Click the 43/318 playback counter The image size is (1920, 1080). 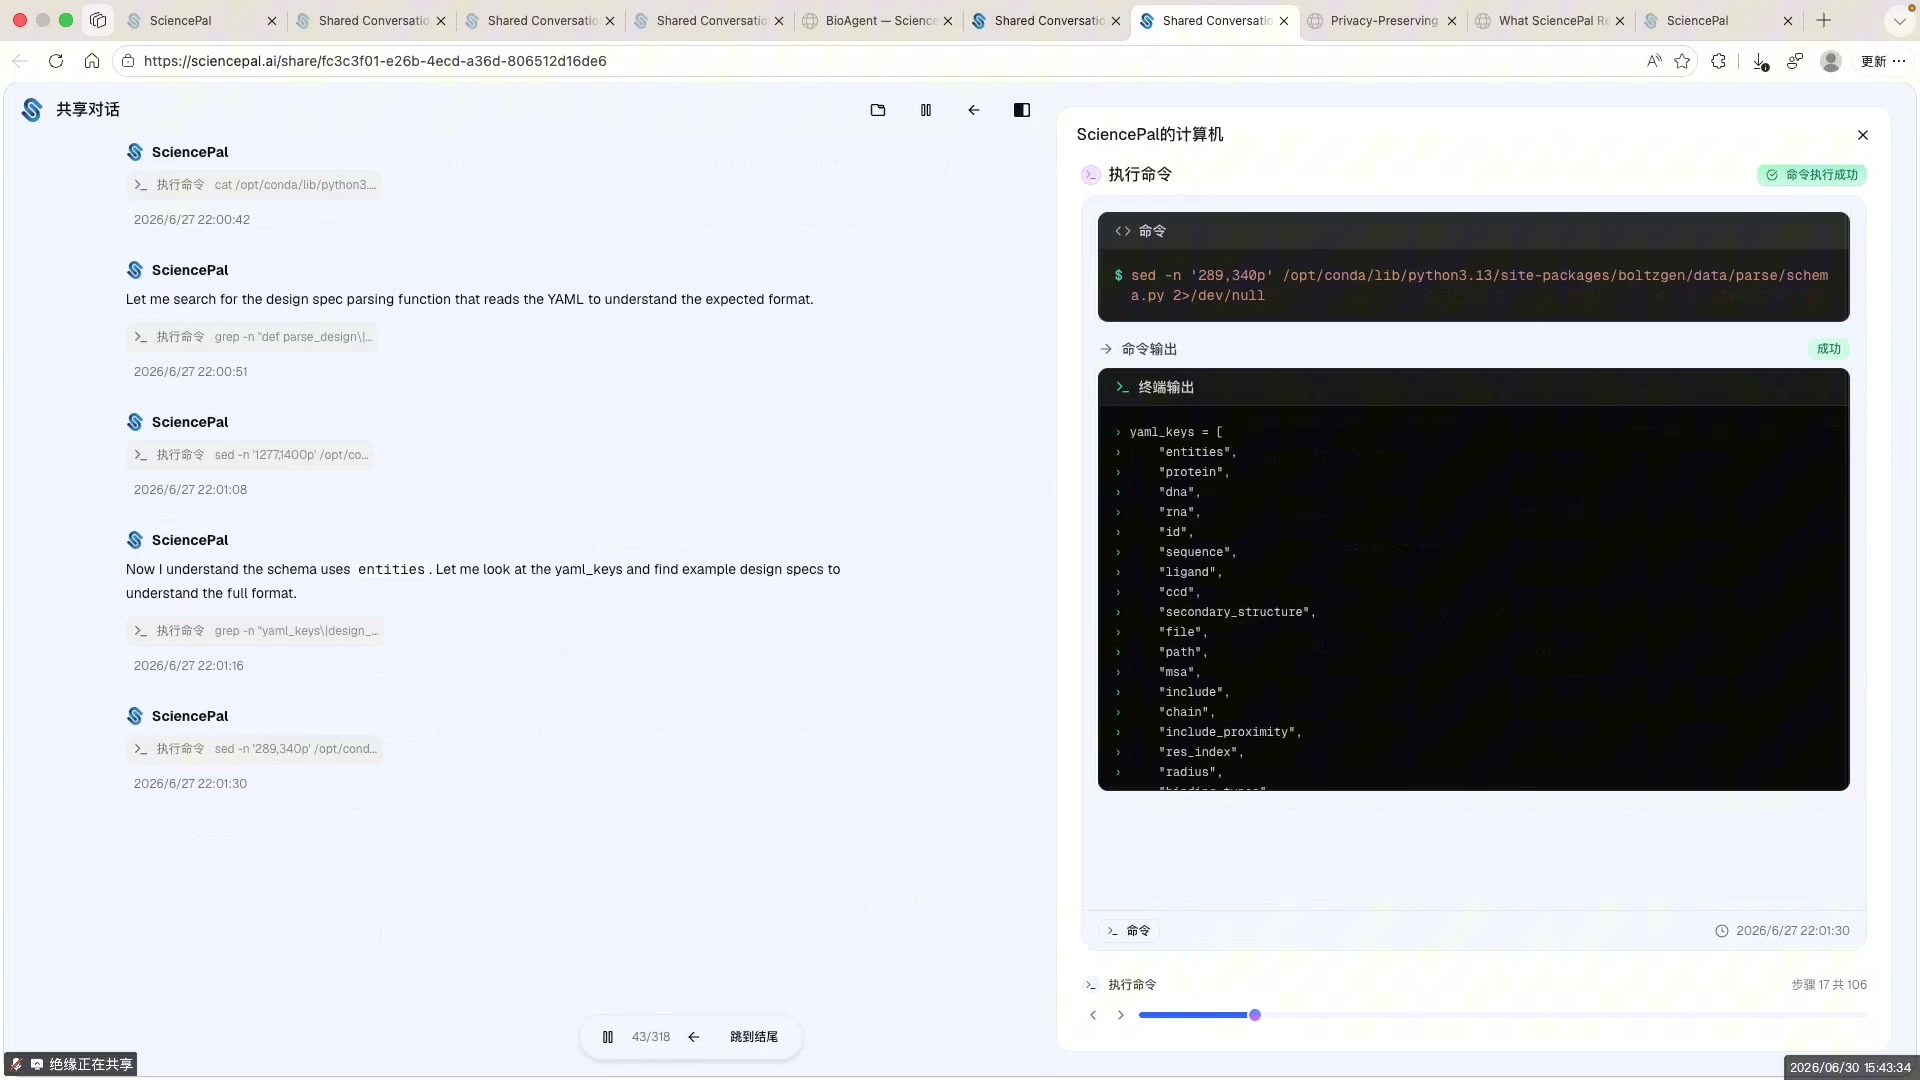(x=651, y=1037)
